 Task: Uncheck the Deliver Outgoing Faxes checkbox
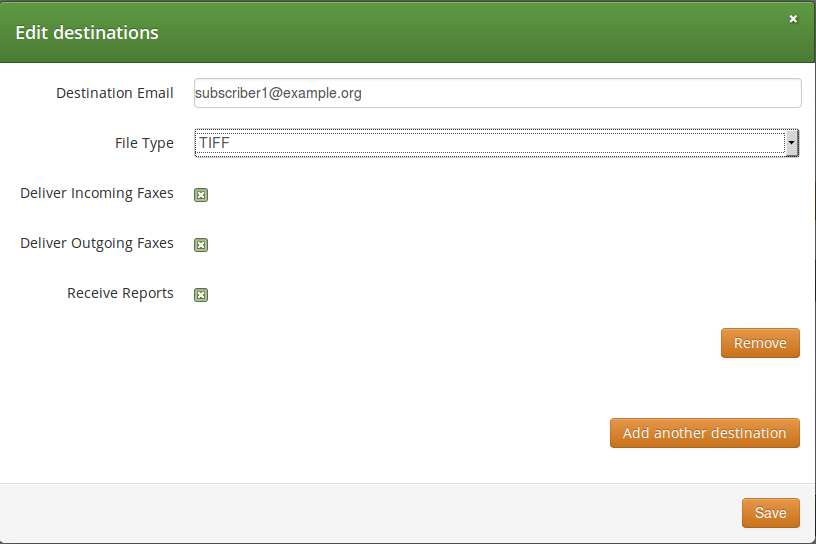pos(201,245)
